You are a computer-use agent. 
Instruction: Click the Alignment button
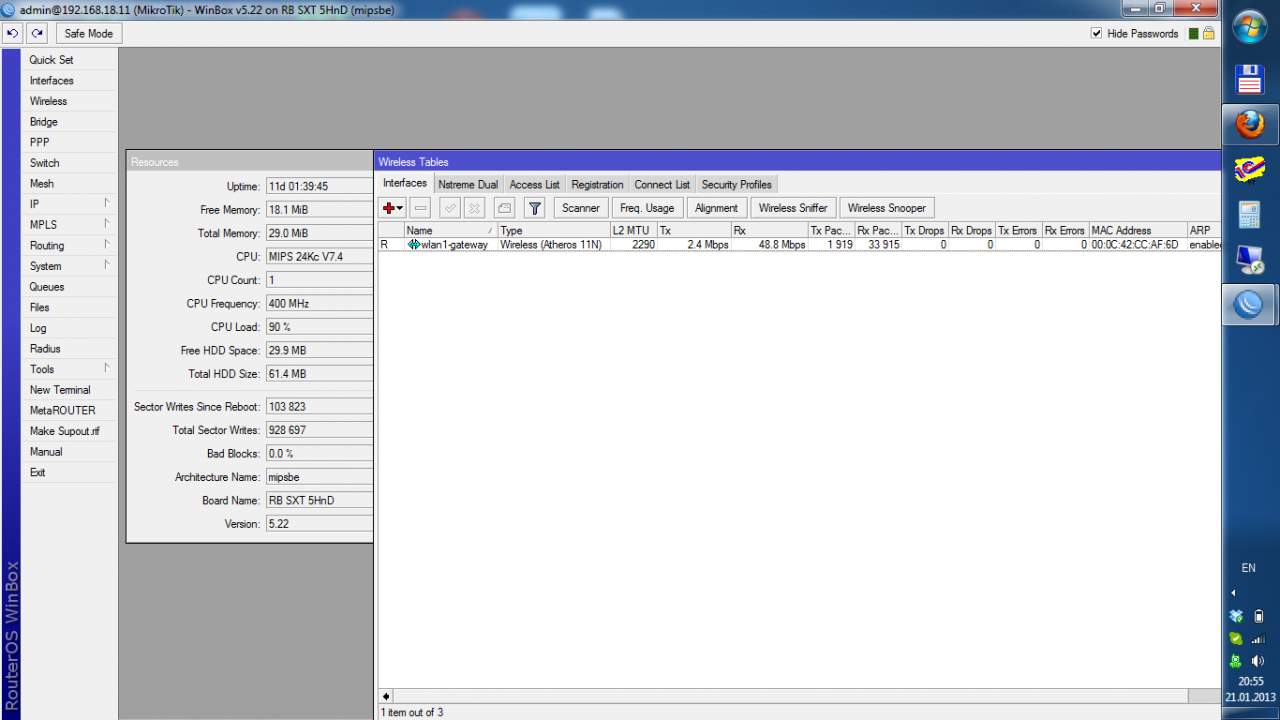coord(716,208)
